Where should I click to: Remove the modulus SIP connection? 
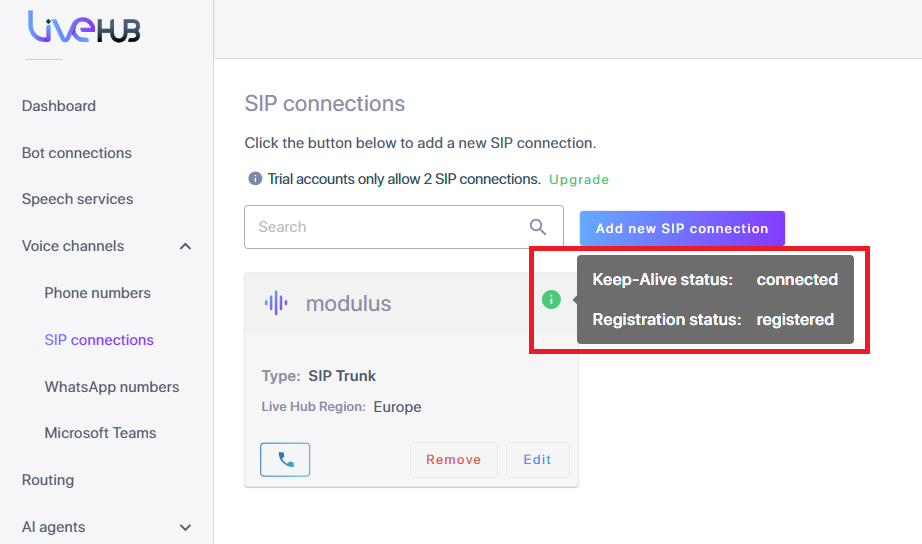pos(453,460)
